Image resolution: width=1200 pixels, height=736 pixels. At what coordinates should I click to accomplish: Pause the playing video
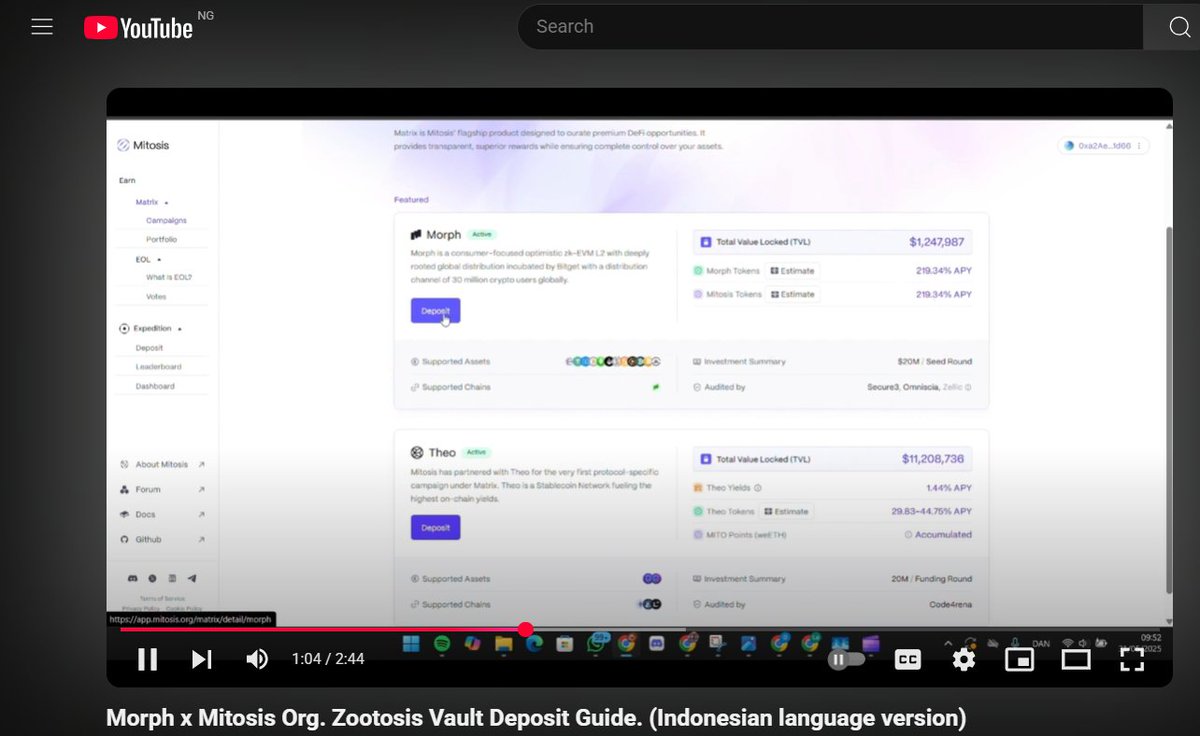coord(147,659)
